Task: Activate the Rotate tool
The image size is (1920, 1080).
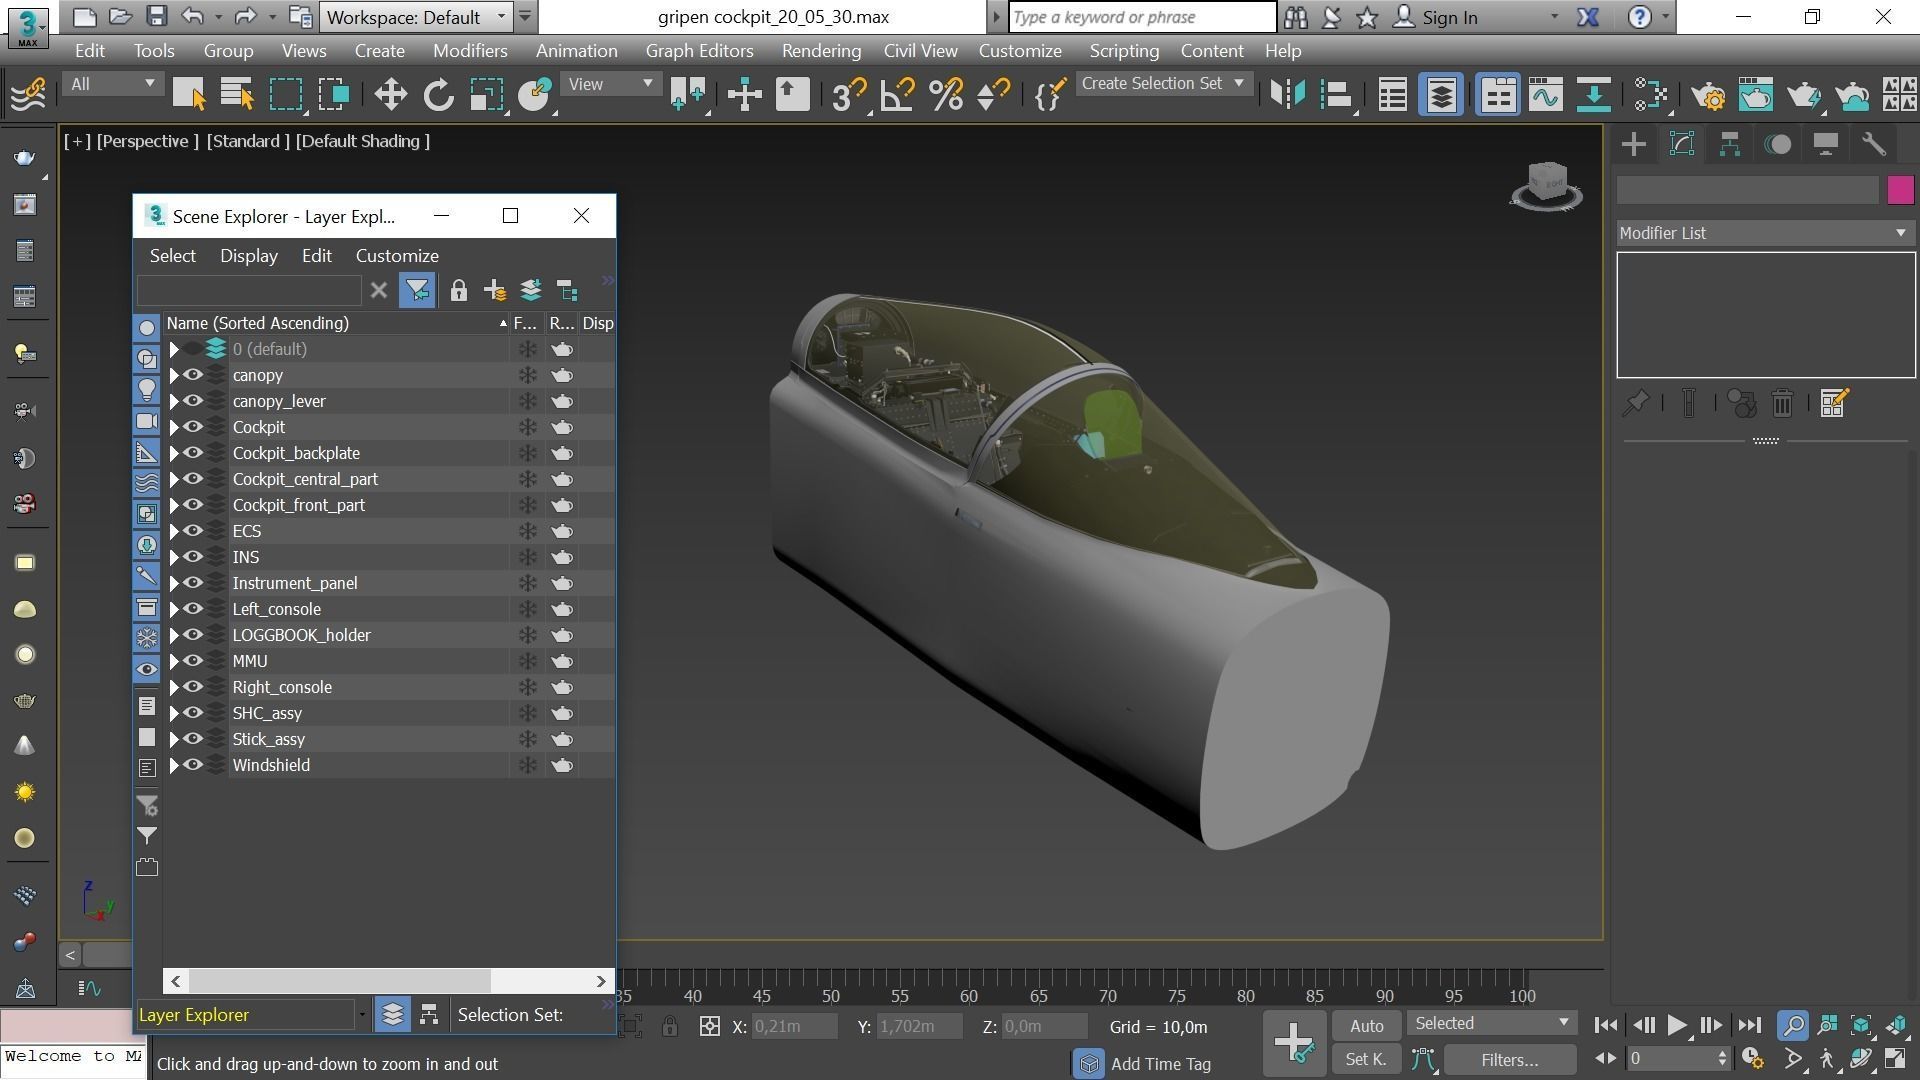Action: tap(438, 95)
